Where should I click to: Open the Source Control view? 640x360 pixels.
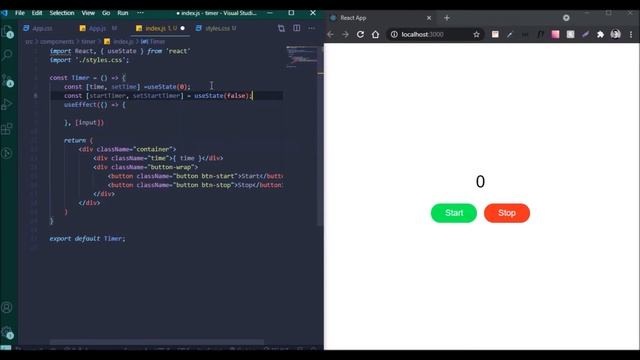7,80
